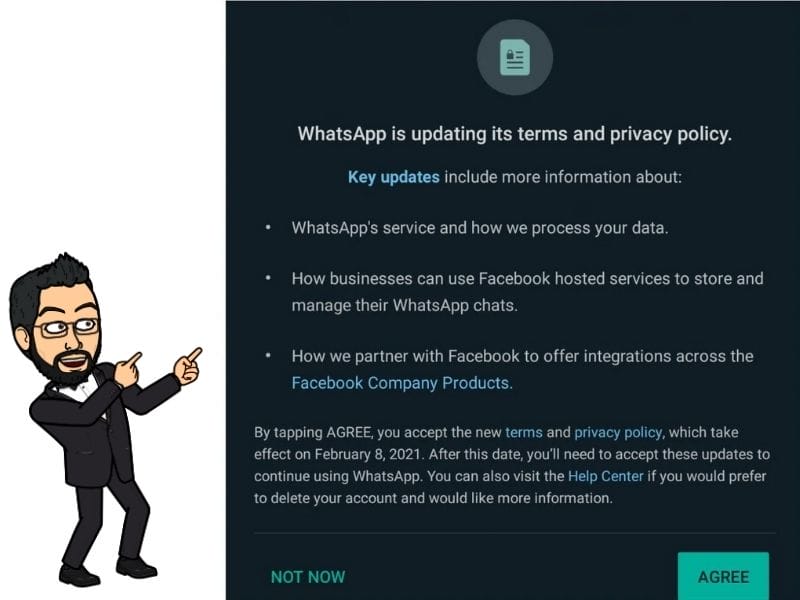The width and height of the screenshot is (800, 600).
Task: Click the partner with Facebook bullet text
Action: coord(522,356)
